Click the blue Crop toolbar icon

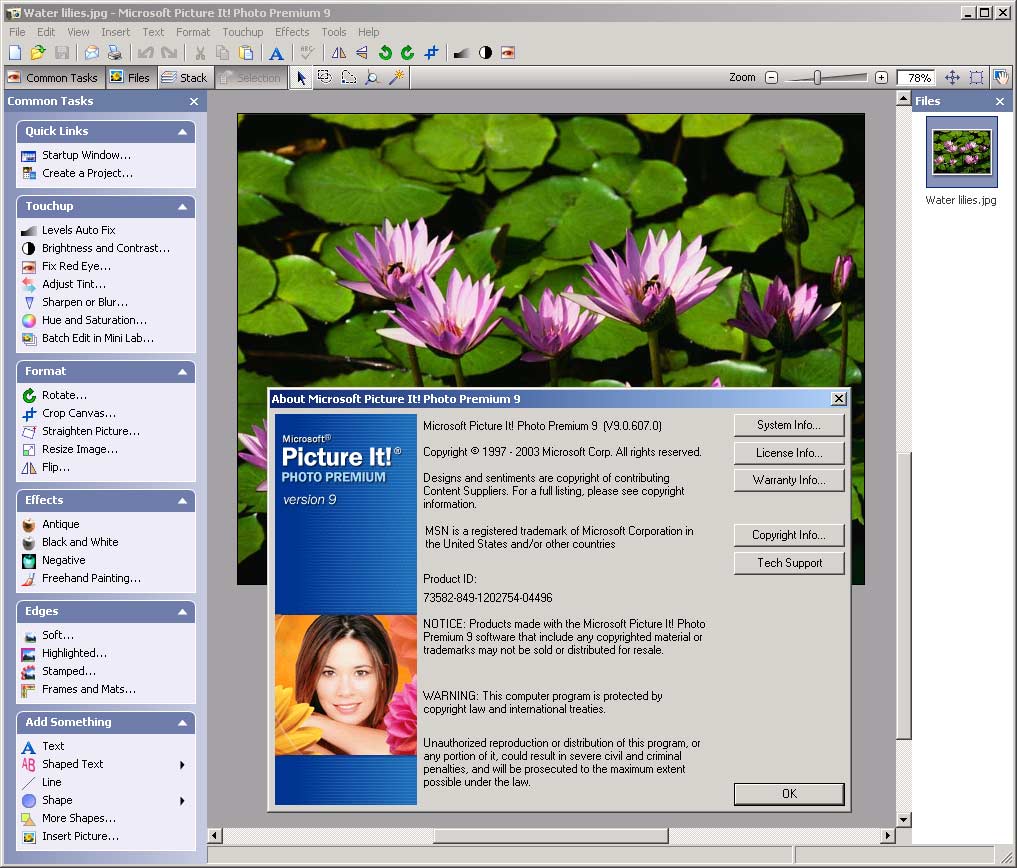431,53
